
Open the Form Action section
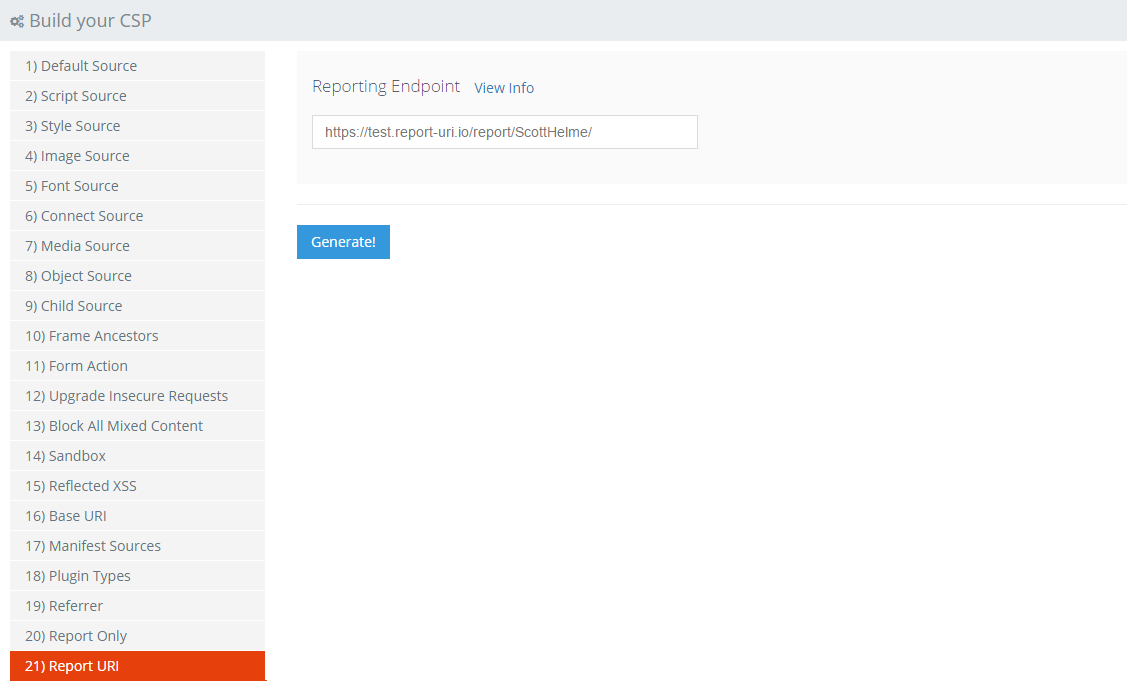pos(137,366)
